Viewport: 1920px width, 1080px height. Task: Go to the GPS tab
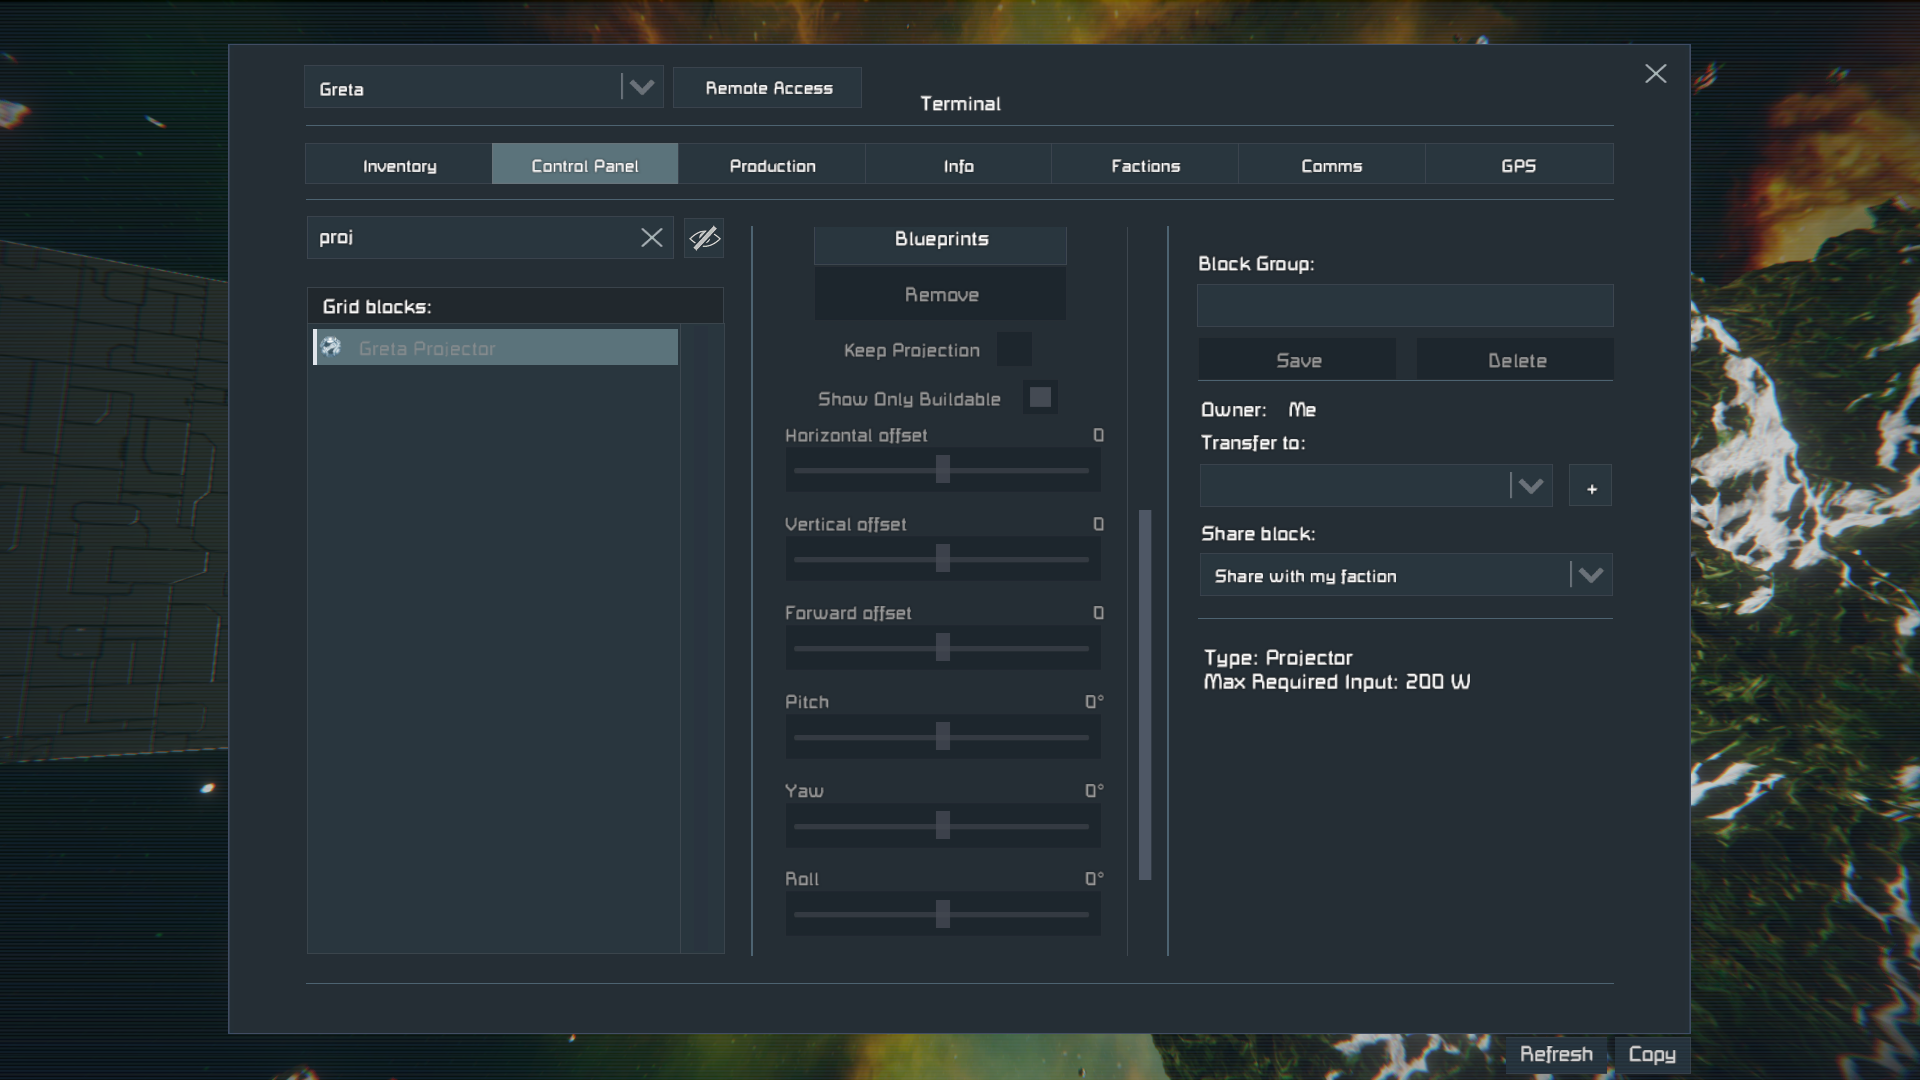(1518, 165)
